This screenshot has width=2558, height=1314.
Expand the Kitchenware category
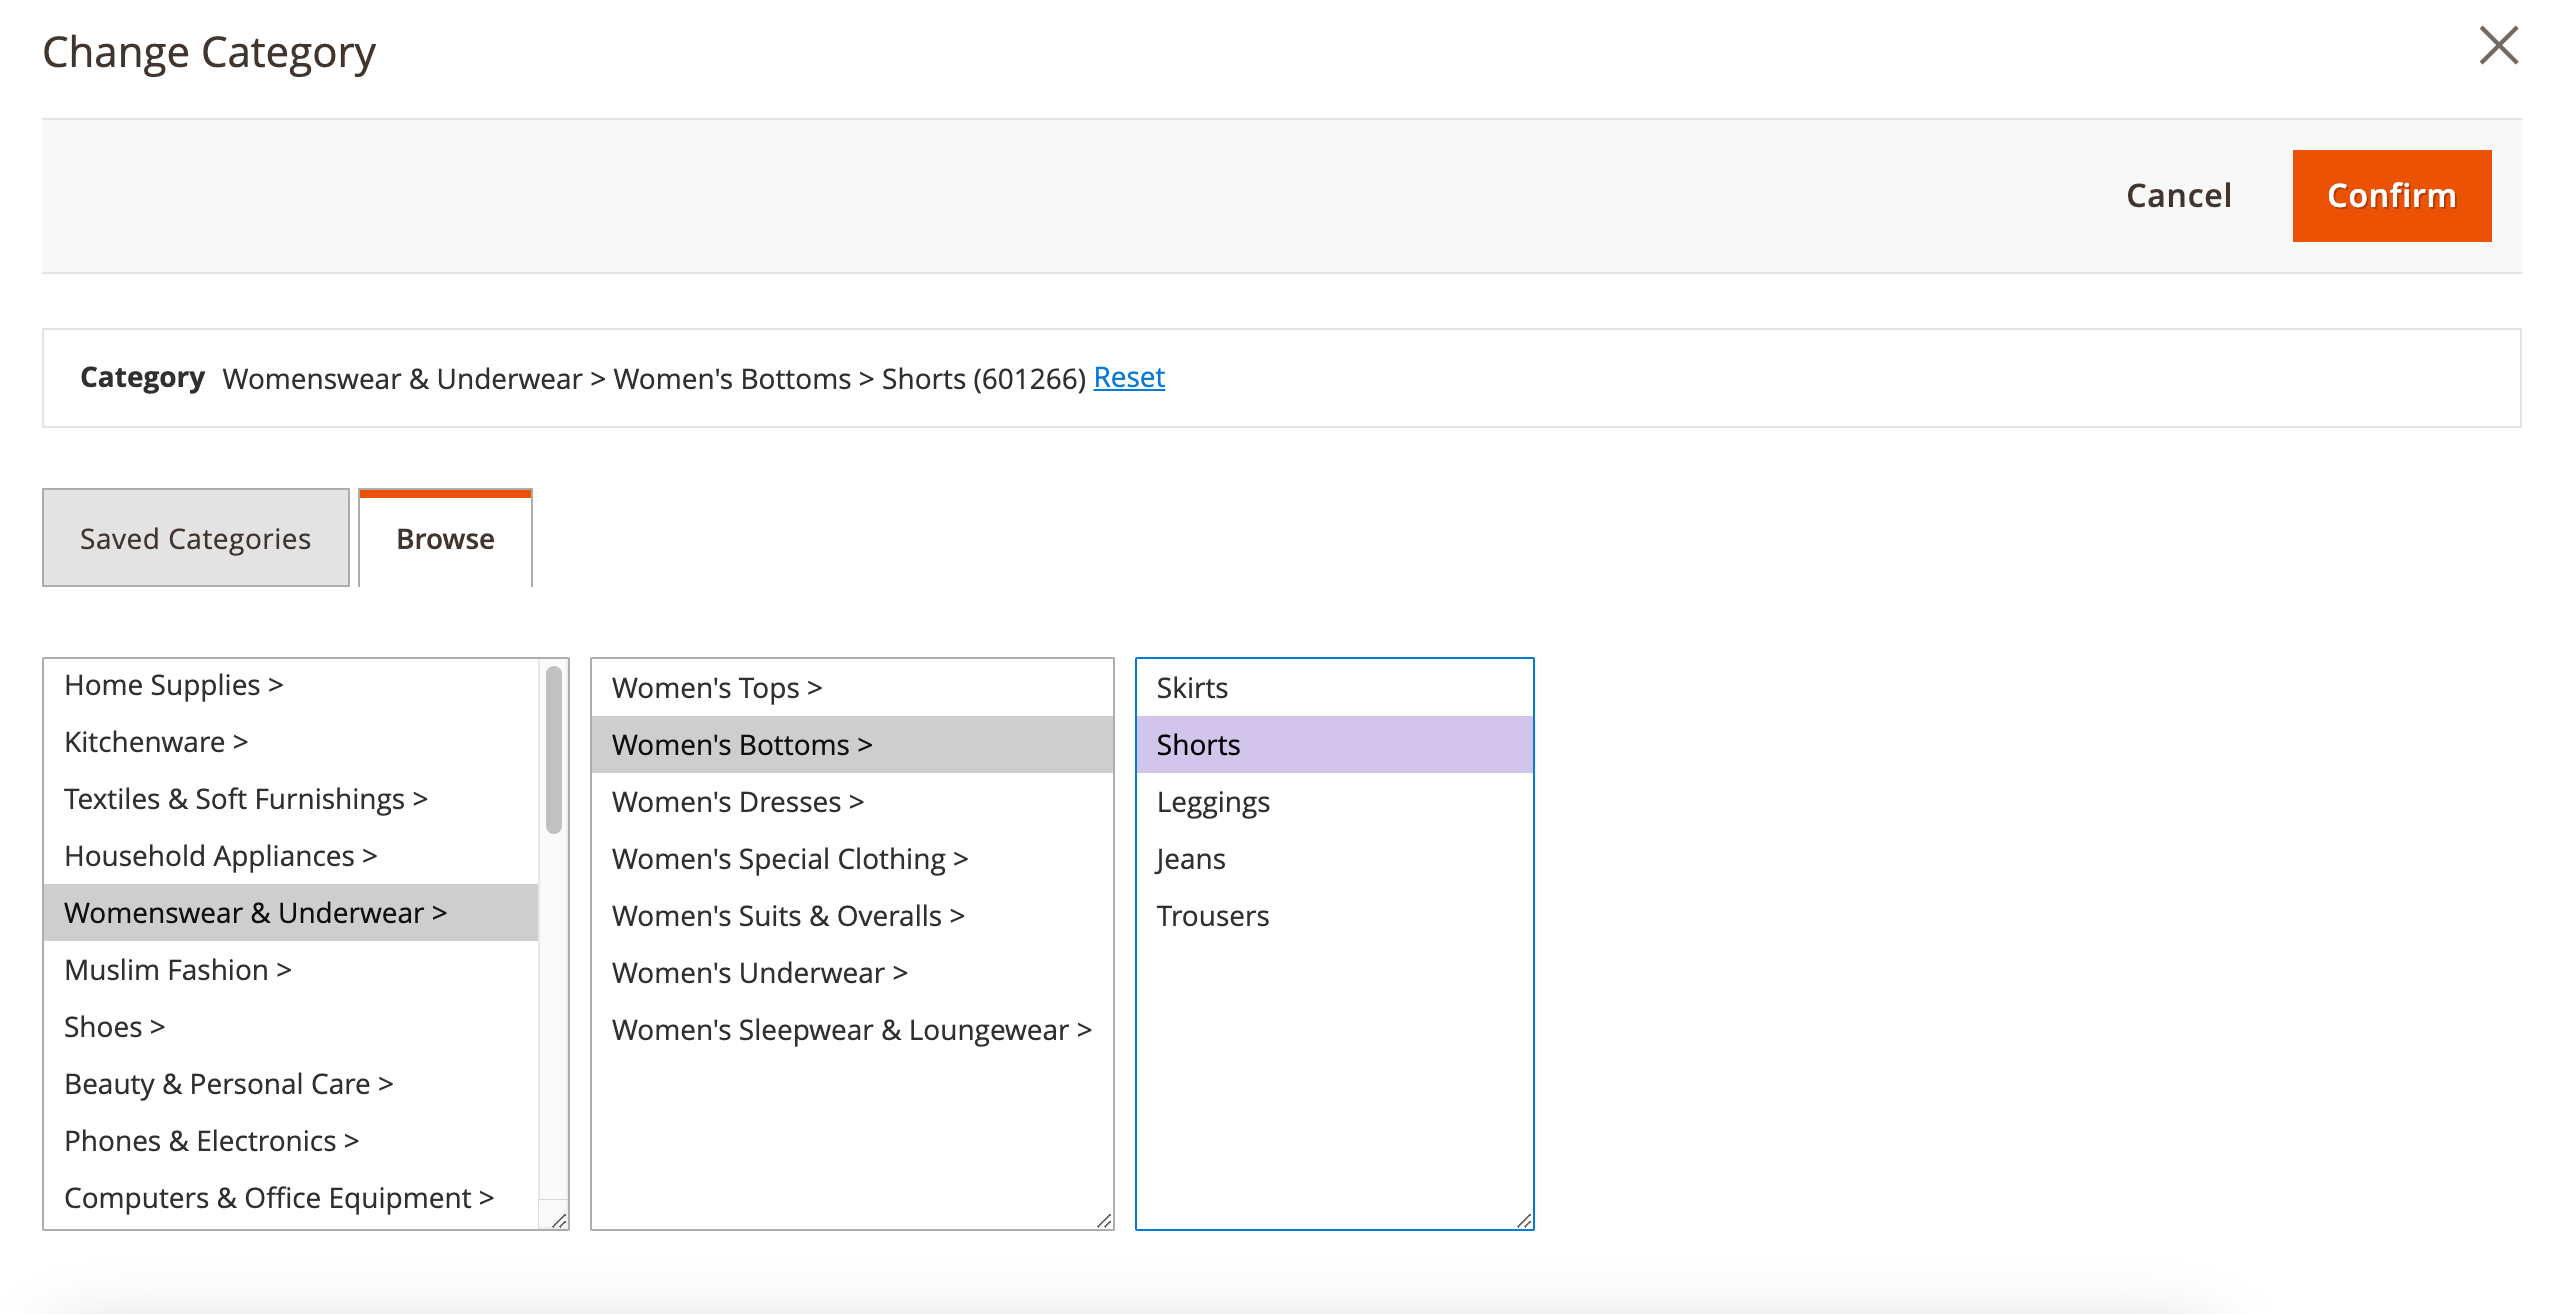point(155,742)
